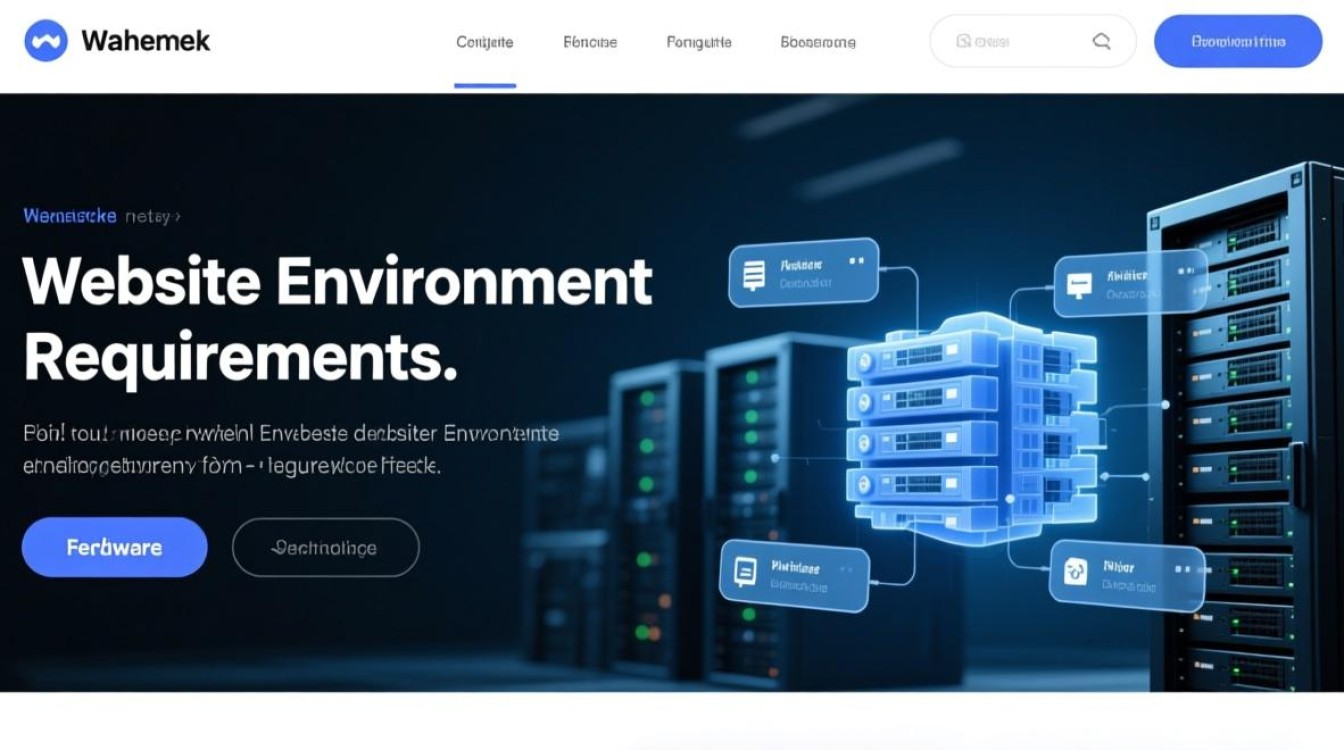1344x750 pixels.
Task: Open the Fencise navigation item
Action: (590, 42)
